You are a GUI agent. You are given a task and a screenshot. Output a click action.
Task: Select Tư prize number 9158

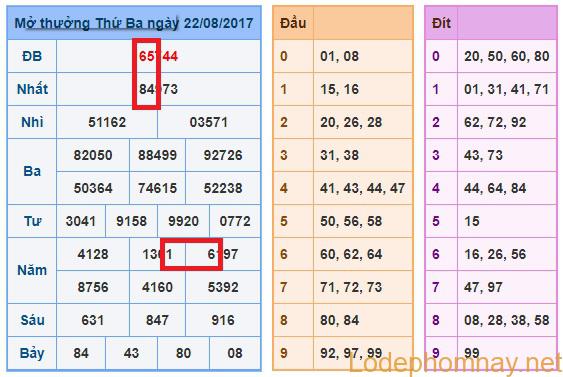pos(131,221)
